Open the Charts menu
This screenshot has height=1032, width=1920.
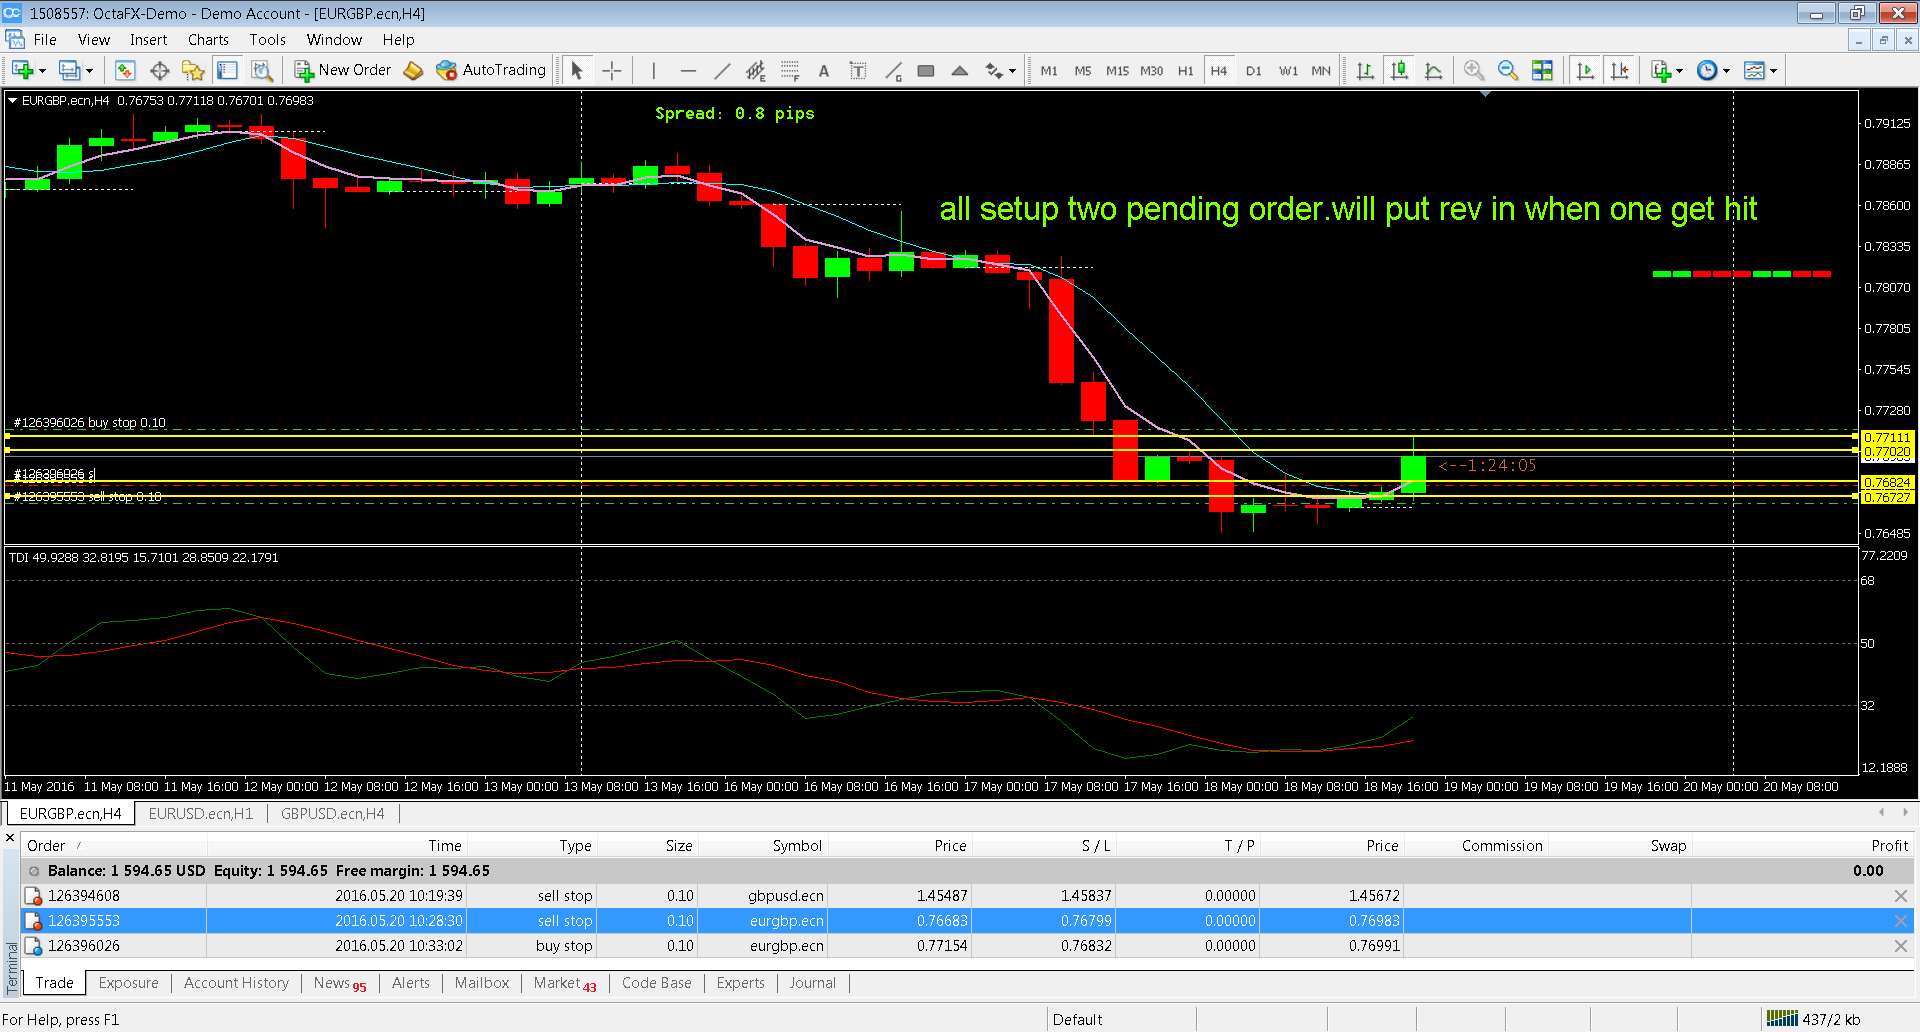pos(208,40)
